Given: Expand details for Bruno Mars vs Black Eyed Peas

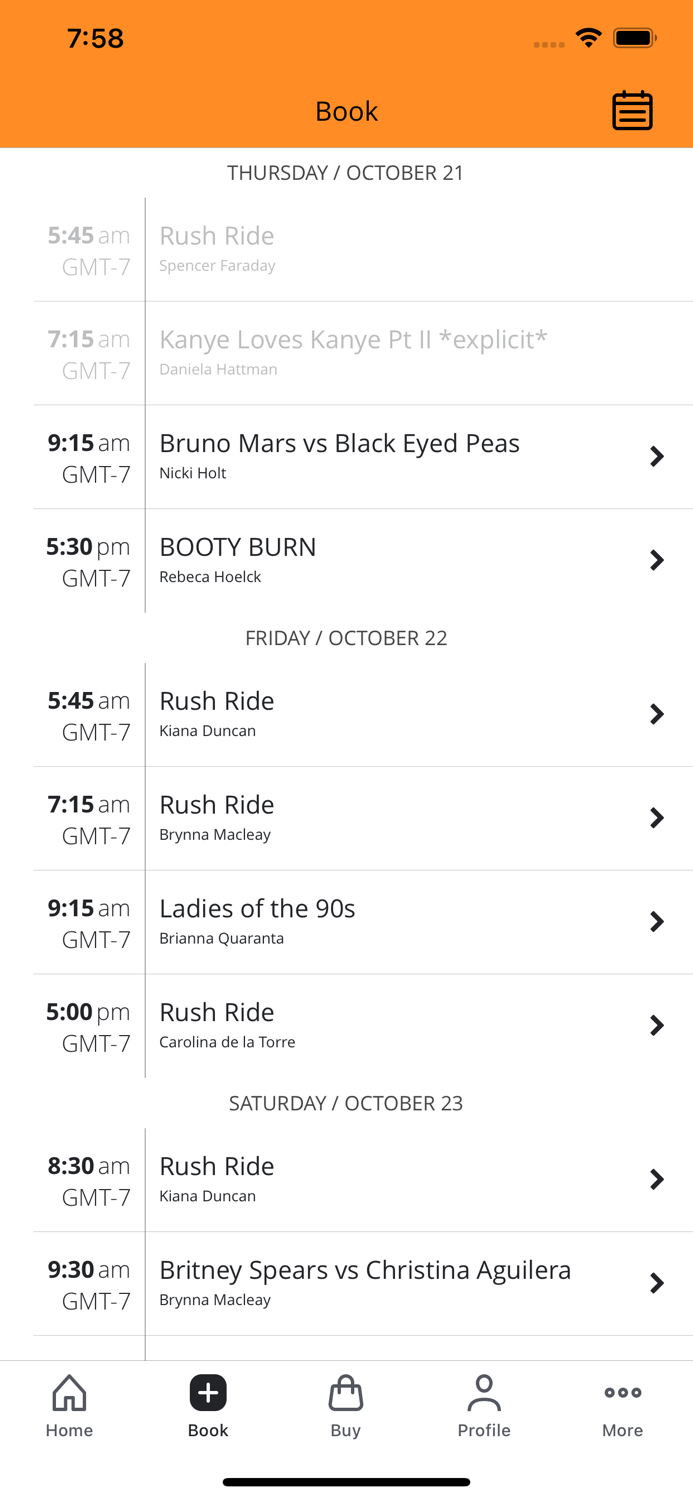Looking at the screenshot, I should 657,456.
